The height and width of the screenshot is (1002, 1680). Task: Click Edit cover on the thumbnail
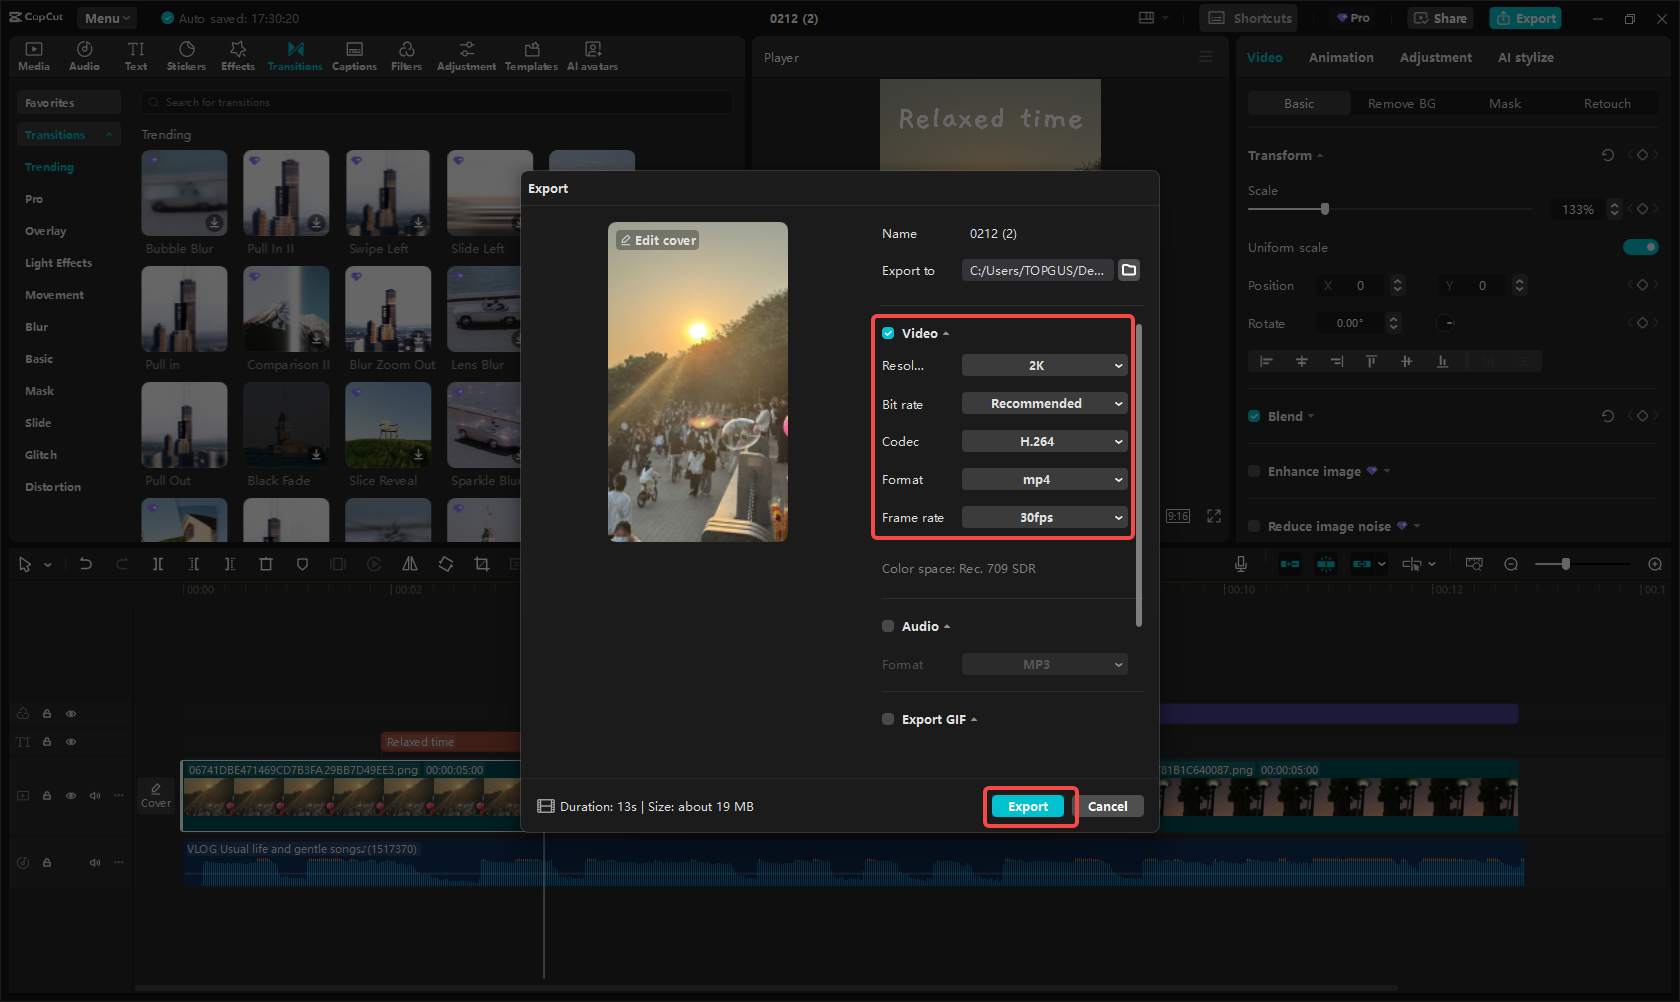tap(658, 241)
